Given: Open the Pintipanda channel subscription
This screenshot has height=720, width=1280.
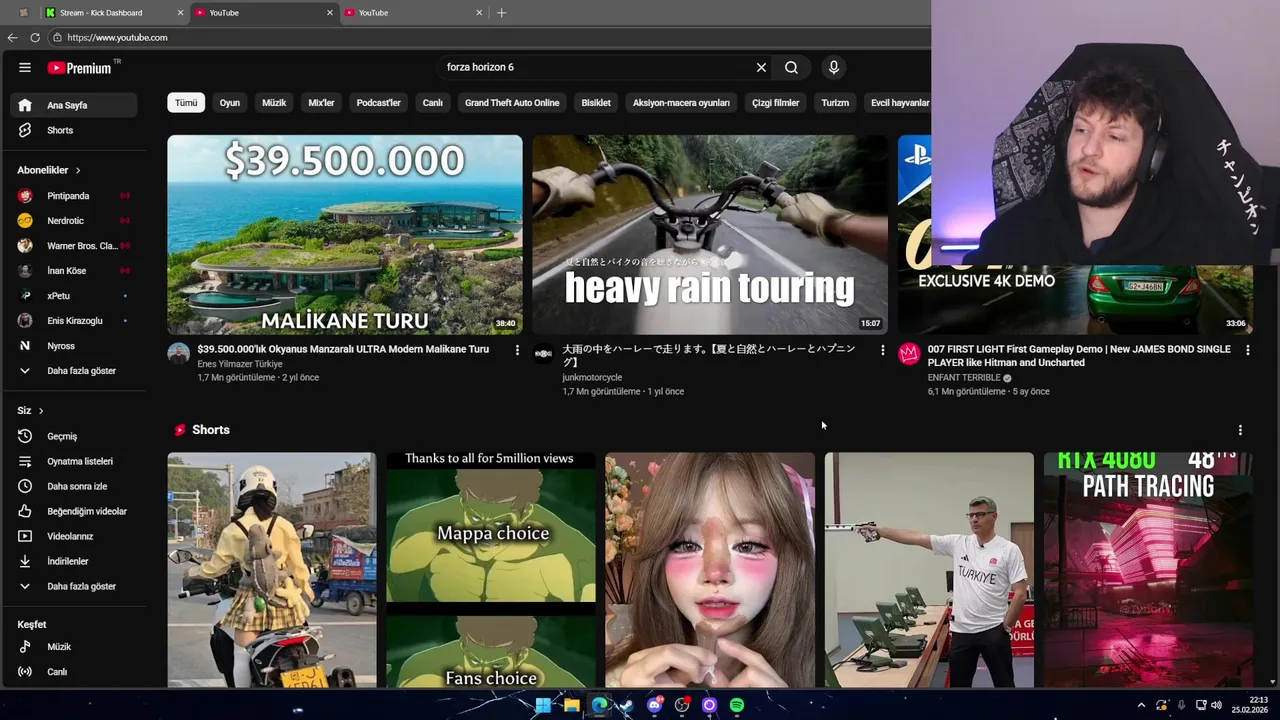Looking at the screenshot, I should pyautogui.click(x=74, y=196).
